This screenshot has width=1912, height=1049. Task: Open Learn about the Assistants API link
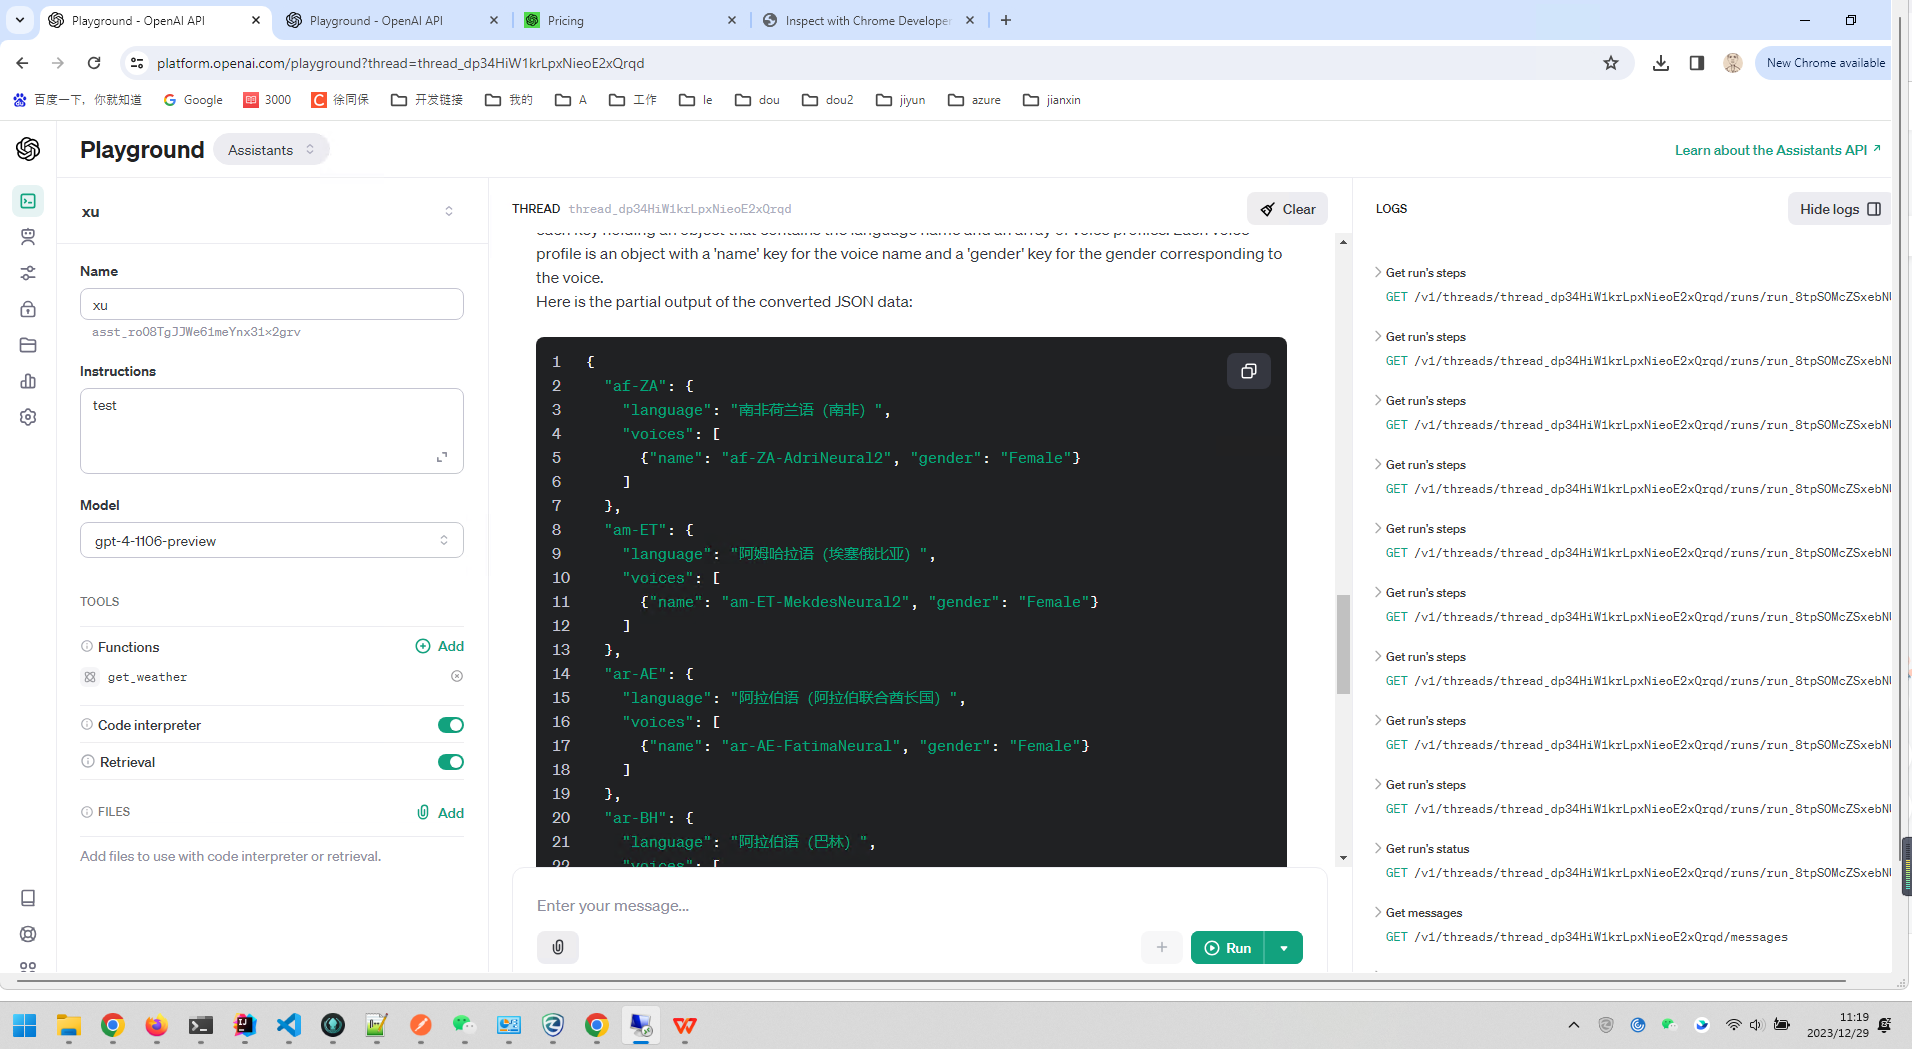click(1778, 150)
